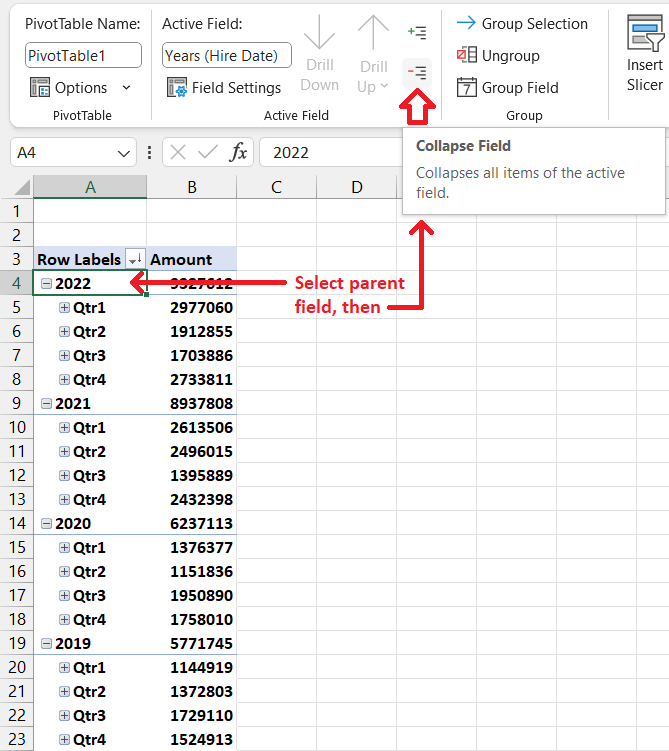Click cell with value 1950890
Viewport: 669px width, 751px height.
(x=192, y=595)
